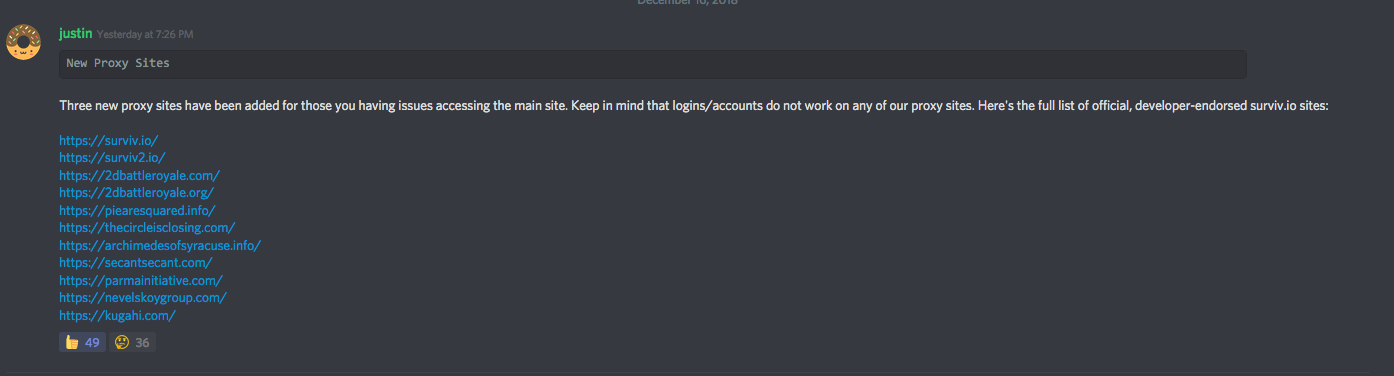The width and height of the screenshot is (1394, 376).
Task: Open the thecircleisclosing.com link
Action: pyautogui.click(x=147, y=228)
